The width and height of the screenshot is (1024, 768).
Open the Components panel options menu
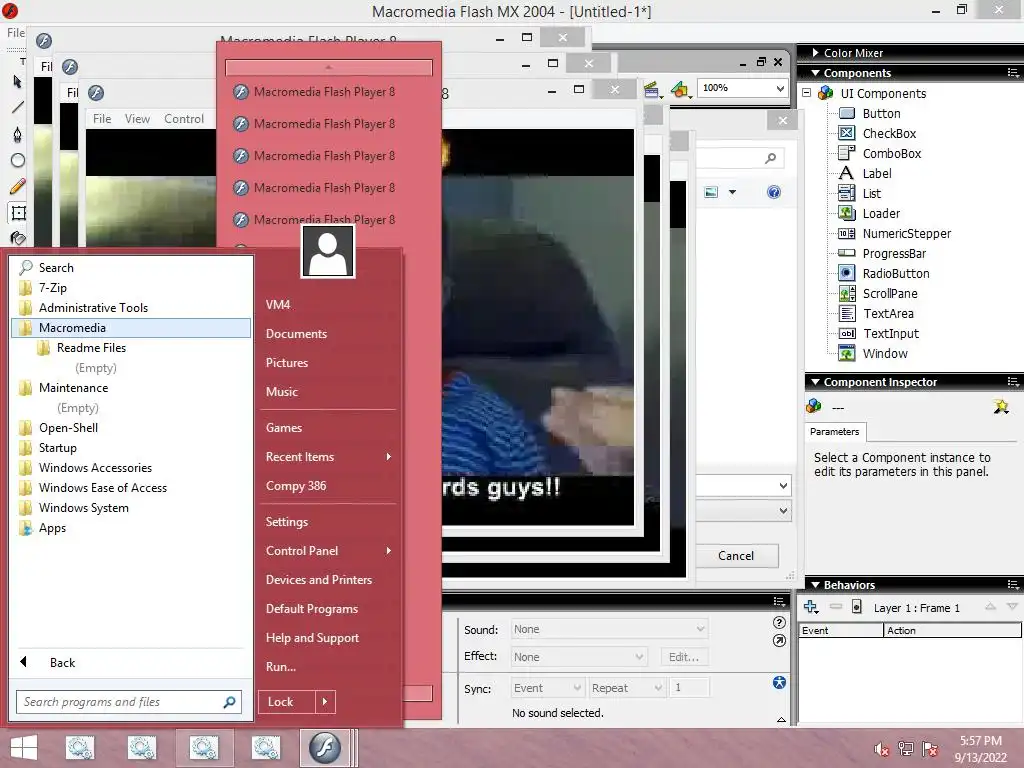point(1012,73)
